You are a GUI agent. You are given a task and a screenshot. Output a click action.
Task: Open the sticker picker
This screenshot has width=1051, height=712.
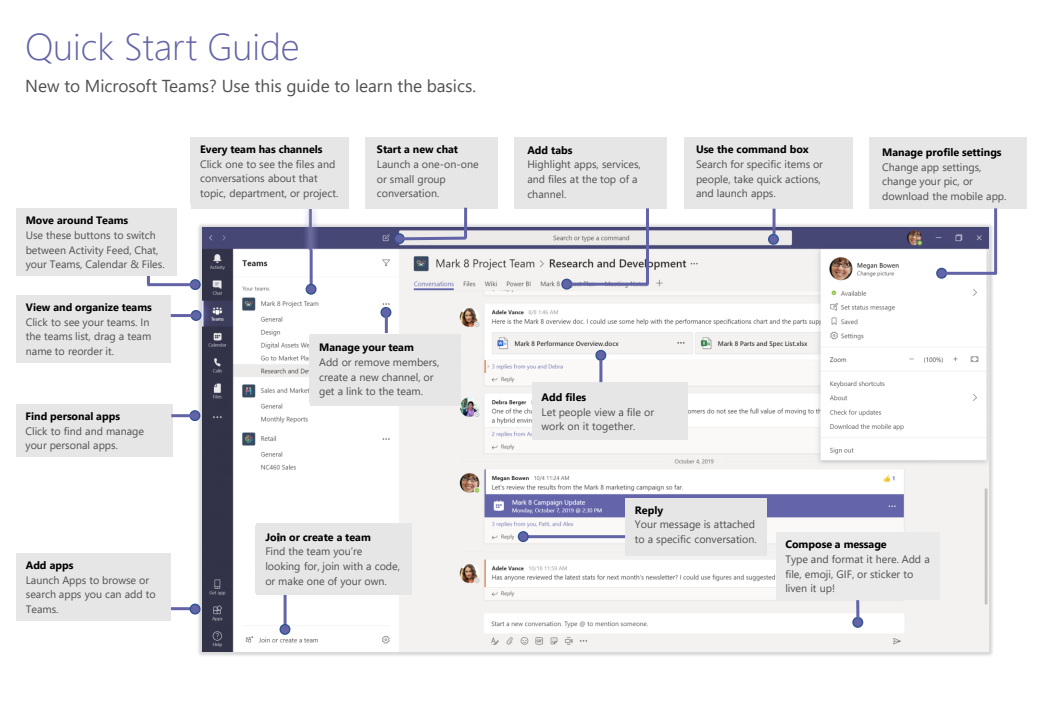click(554, 641)
